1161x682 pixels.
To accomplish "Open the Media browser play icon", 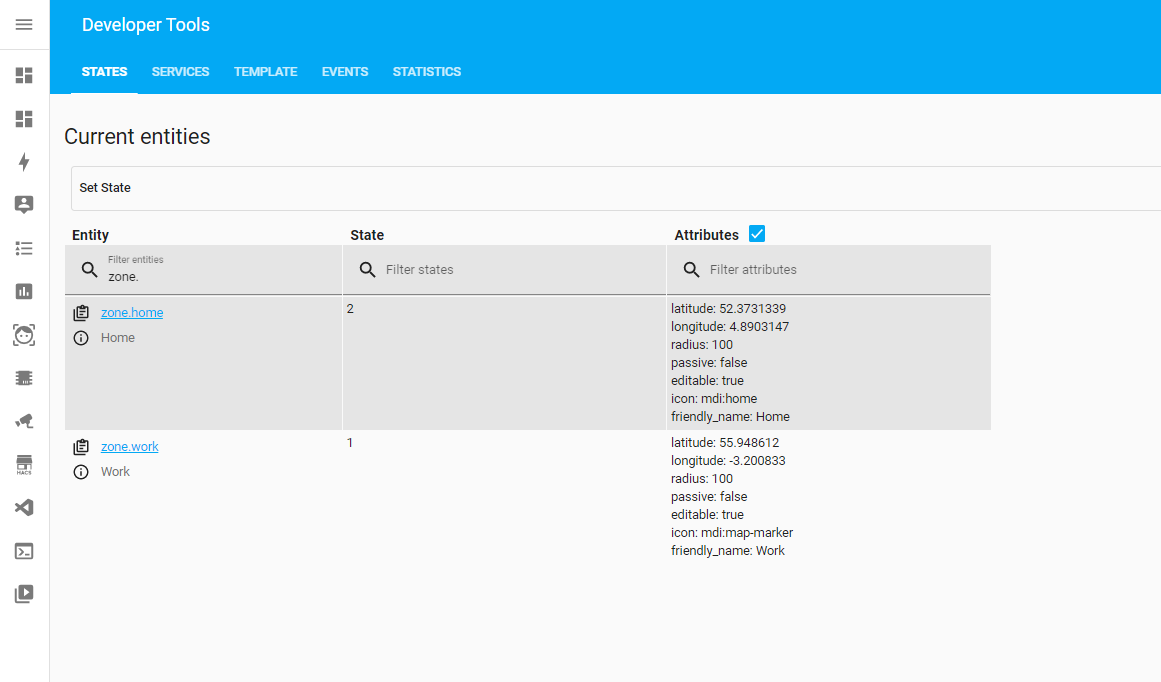I will tap(24, 594).
